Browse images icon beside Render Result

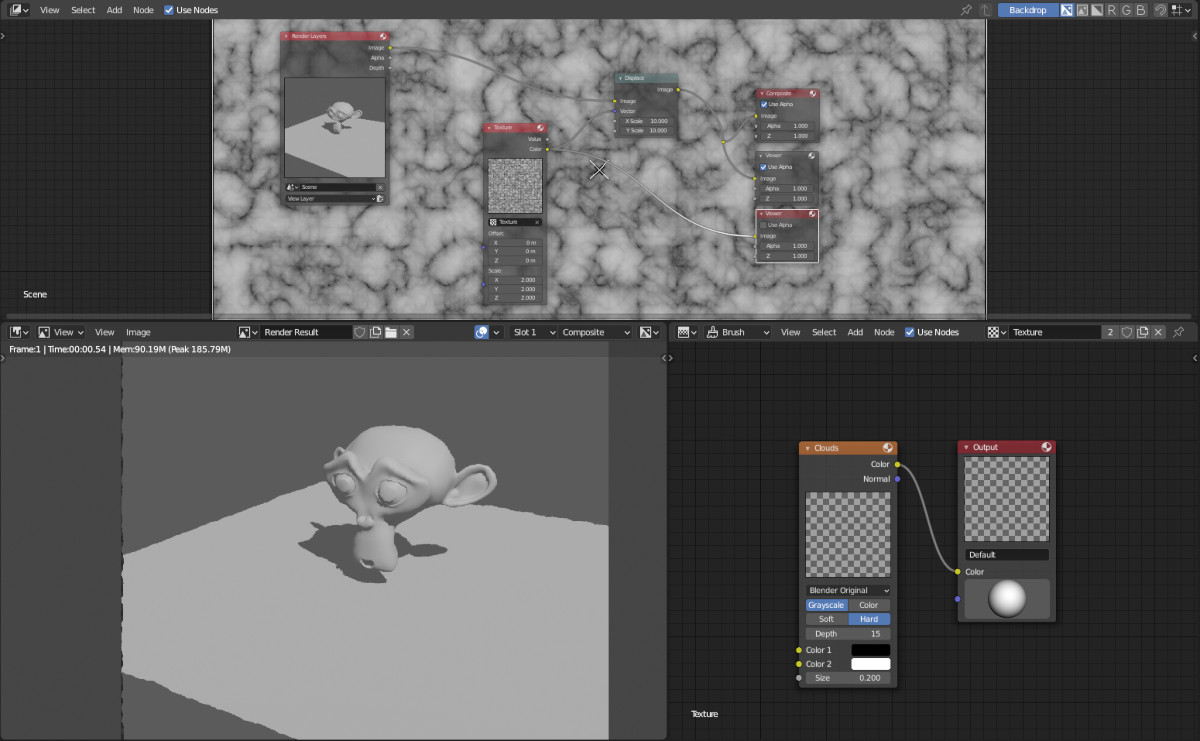(x=248, y=332)
